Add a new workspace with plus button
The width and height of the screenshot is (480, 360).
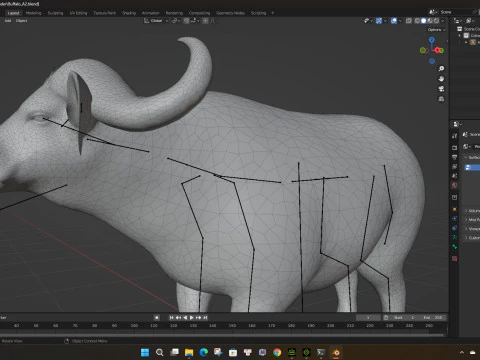tap(272, 13)
